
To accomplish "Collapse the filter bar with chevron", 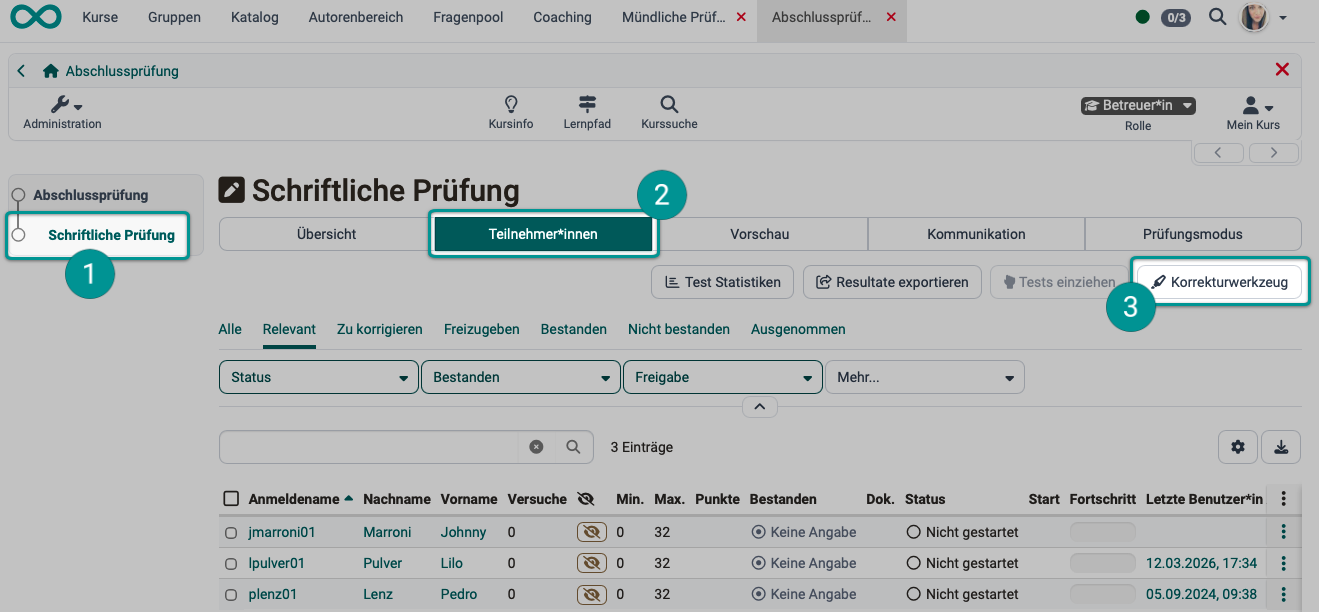I will (x=759, y=407).
